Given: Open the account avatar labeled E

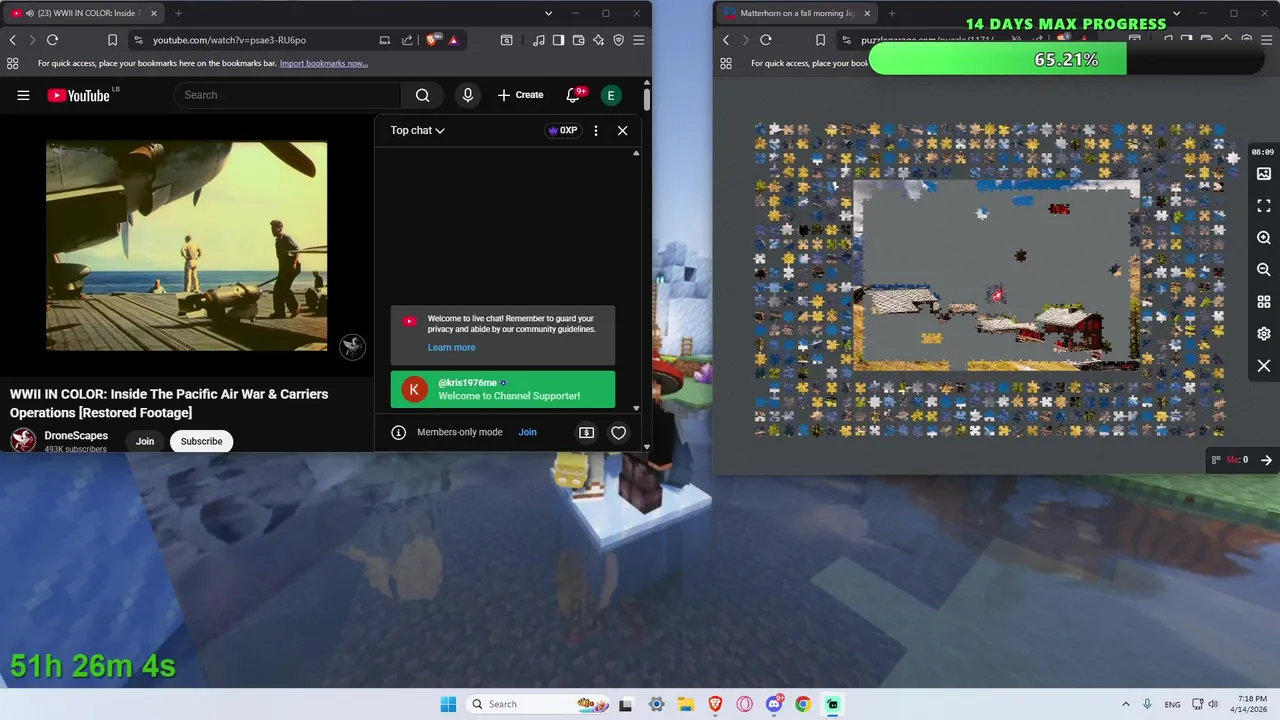Looking at the screenshot, I should pyautogui.click(x=611, y=95).
